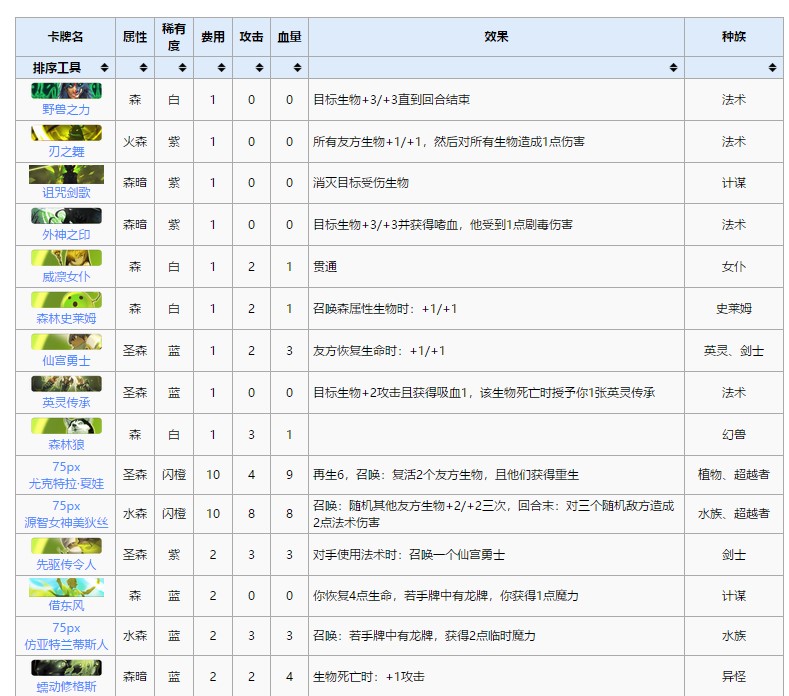Screen dimensions: 789x696
Task: Open 野兽之力 card thumbnail image
Action: click(66, 91)
